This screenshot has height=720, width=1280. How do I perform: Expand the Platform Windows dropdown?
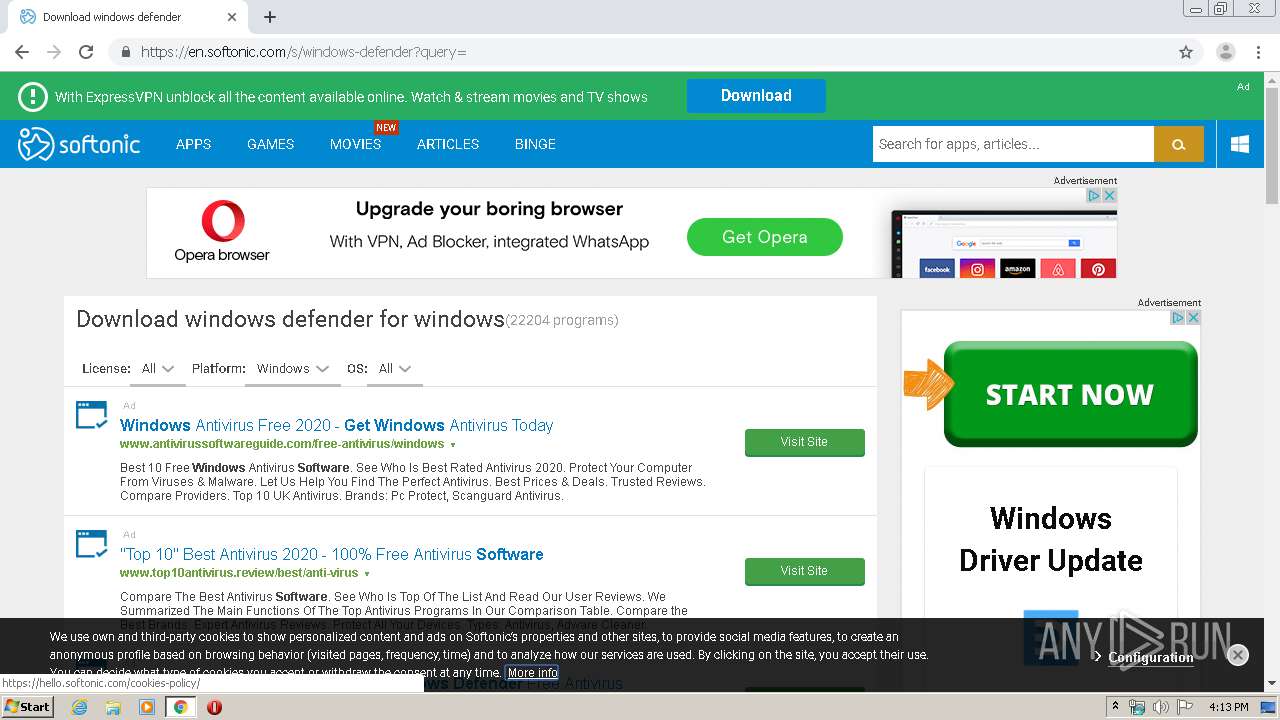pyautogui.click(x=293, y=369)
